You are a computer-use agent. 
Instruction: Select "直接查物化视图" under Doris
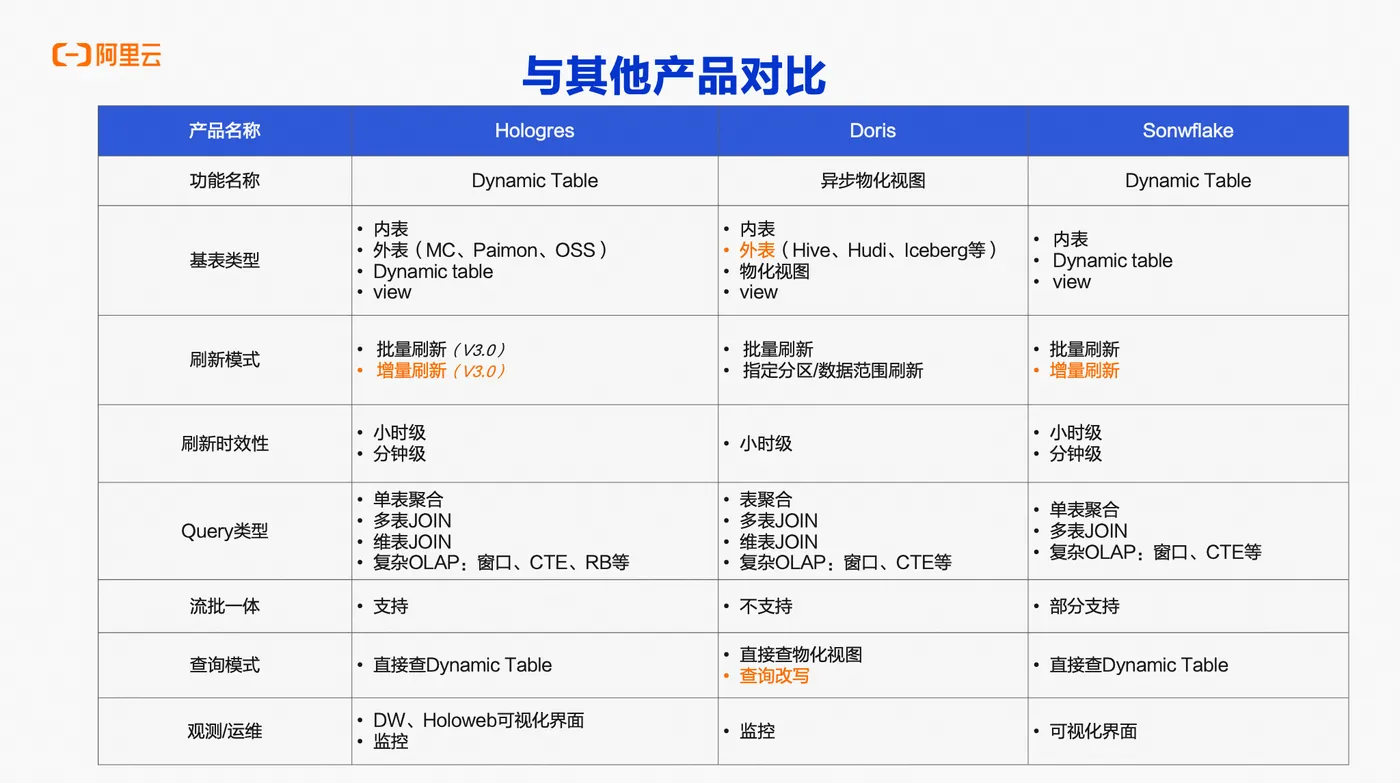tap(800, 655)
